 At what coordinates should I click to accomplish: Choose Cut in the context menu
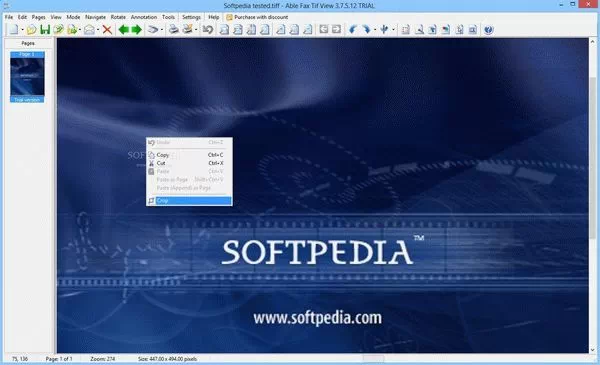pos(189,163)
